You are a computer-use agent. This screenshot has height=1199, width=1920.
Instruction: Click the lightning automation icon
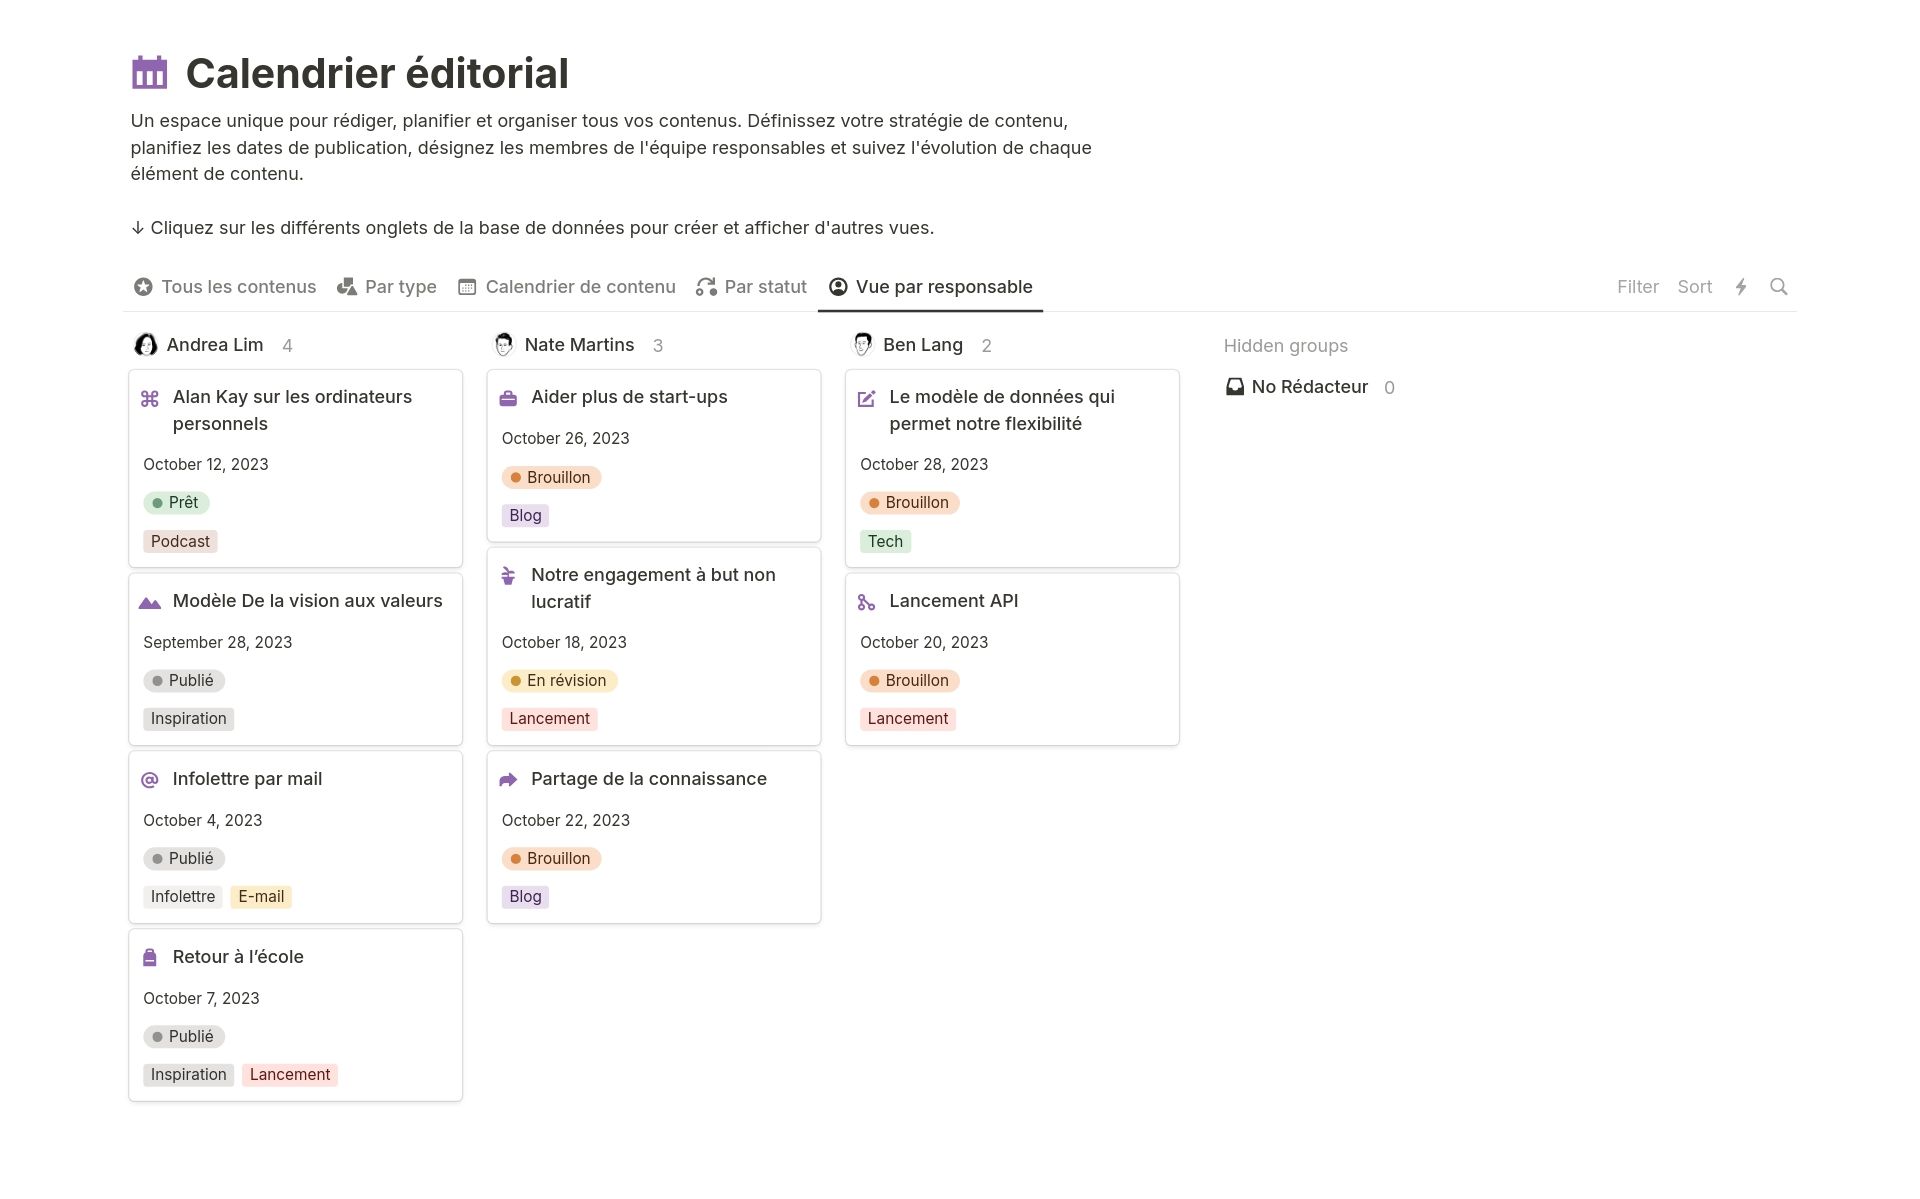click(x=1742, y=287)
